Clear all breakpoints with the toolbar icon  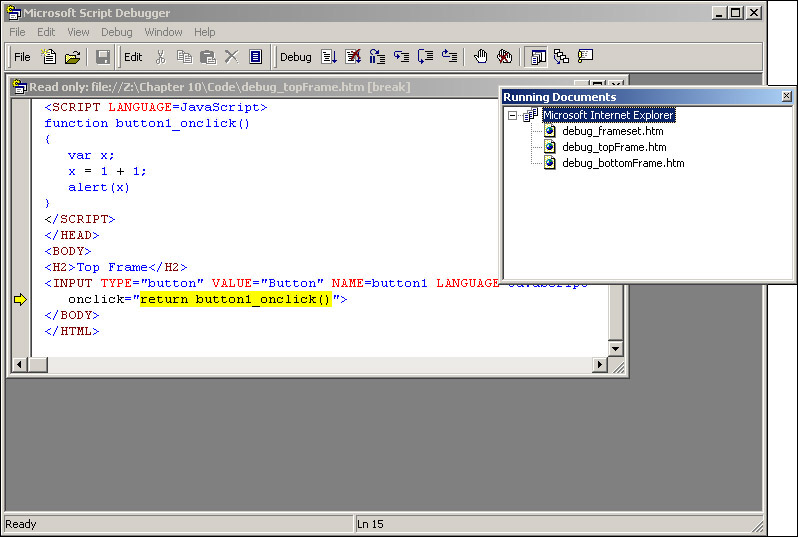[505, 57]
